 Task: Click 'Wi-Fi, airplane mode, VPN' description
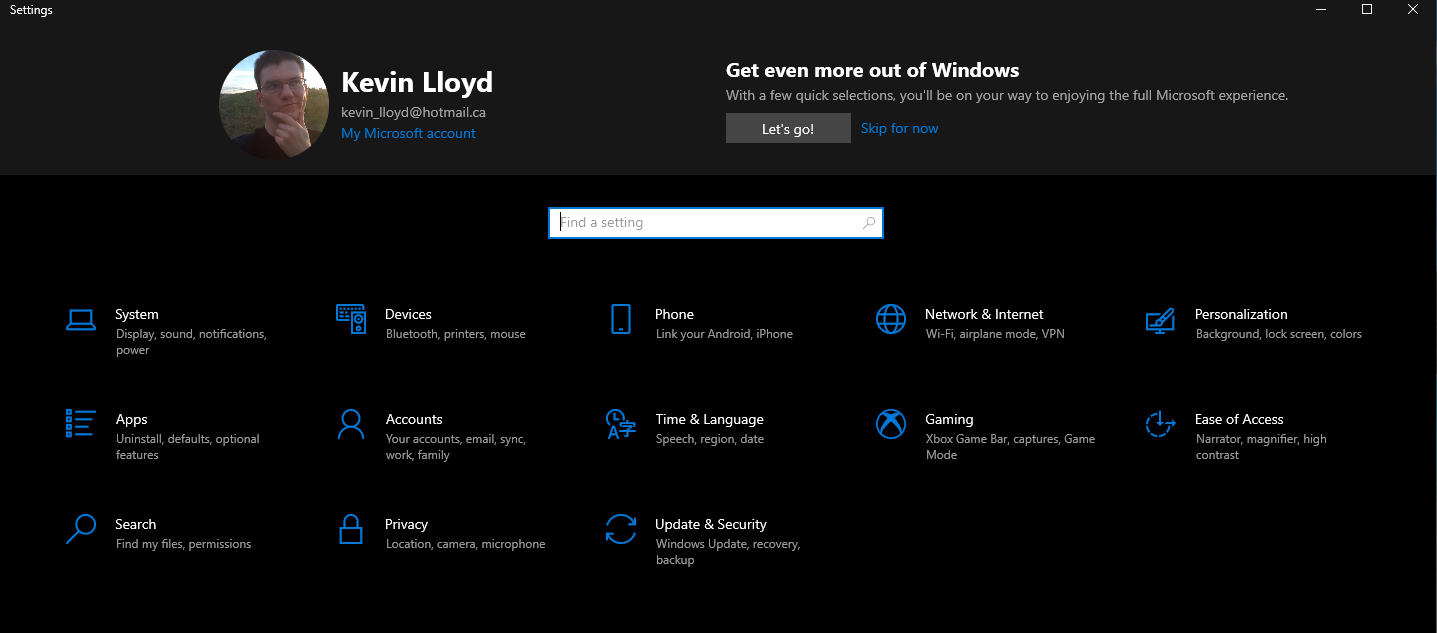pyautogui.click(x=995, y=334)
